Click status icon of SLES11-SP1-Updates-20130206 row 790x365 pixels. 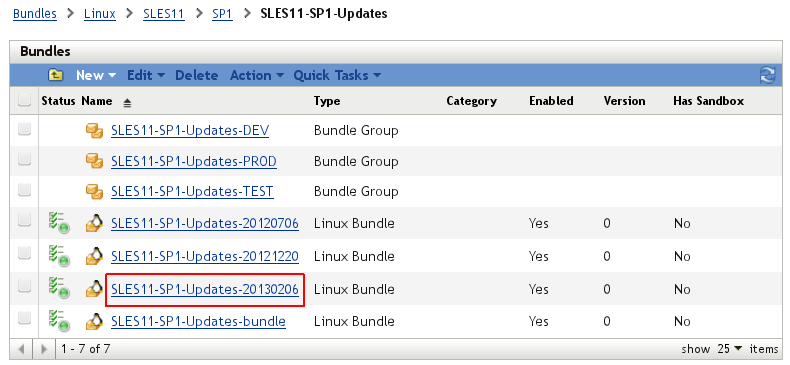pos(59,288)
